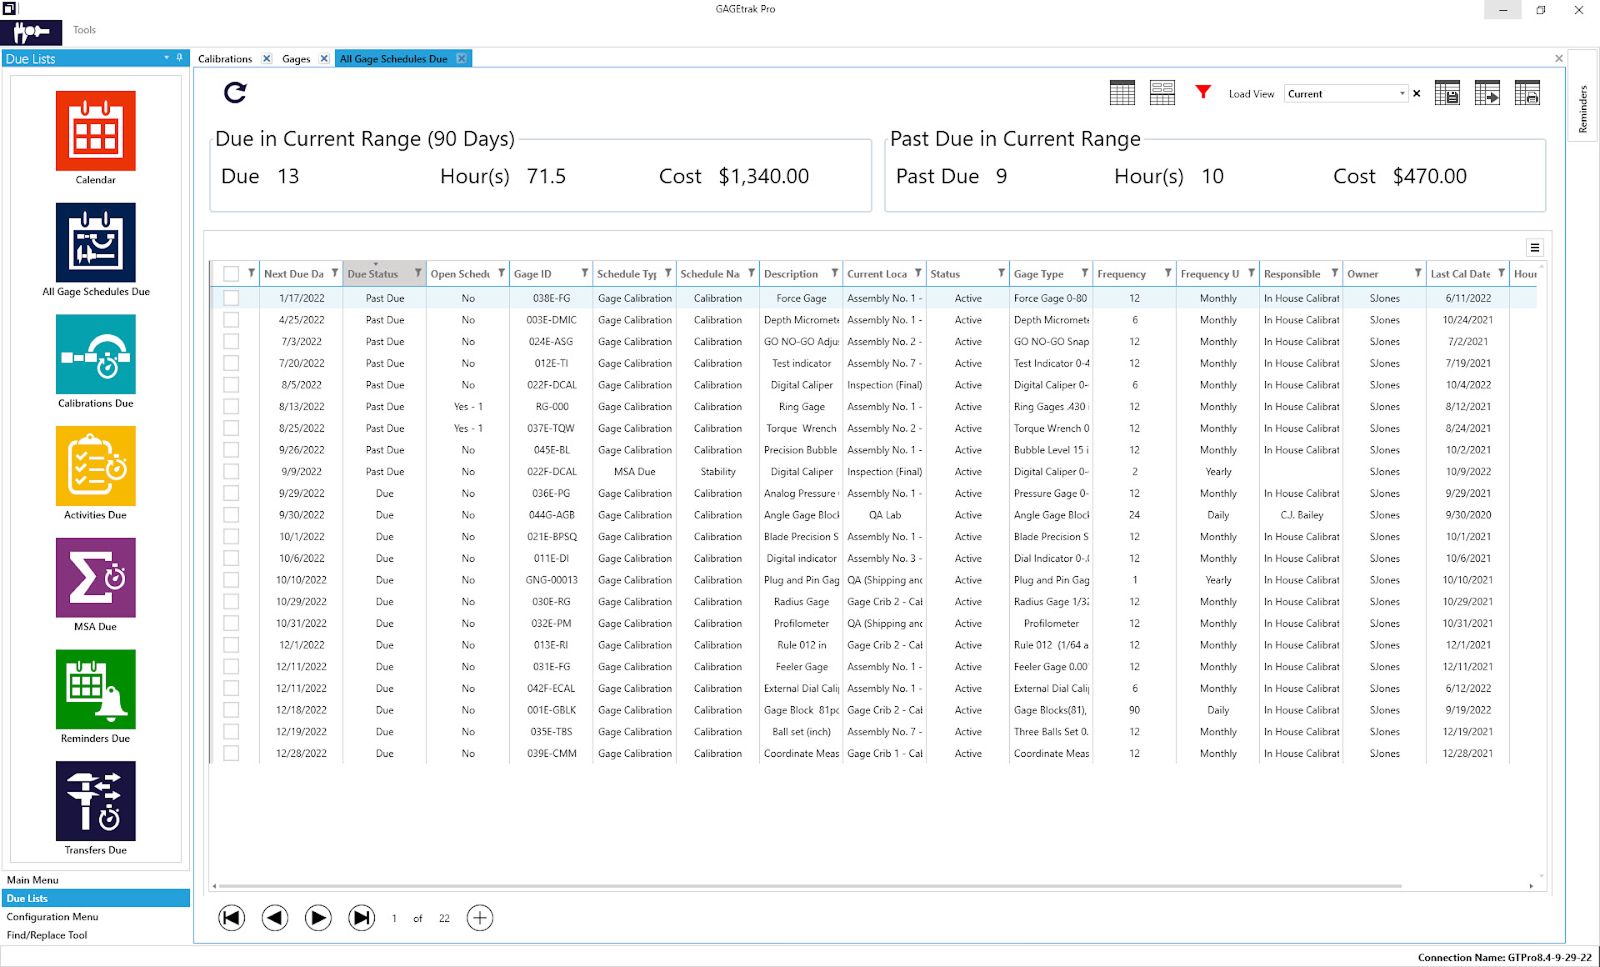The image size is (1600, 967).
Task: Click the print grid icon
Action: click(x=1527, y=92)
